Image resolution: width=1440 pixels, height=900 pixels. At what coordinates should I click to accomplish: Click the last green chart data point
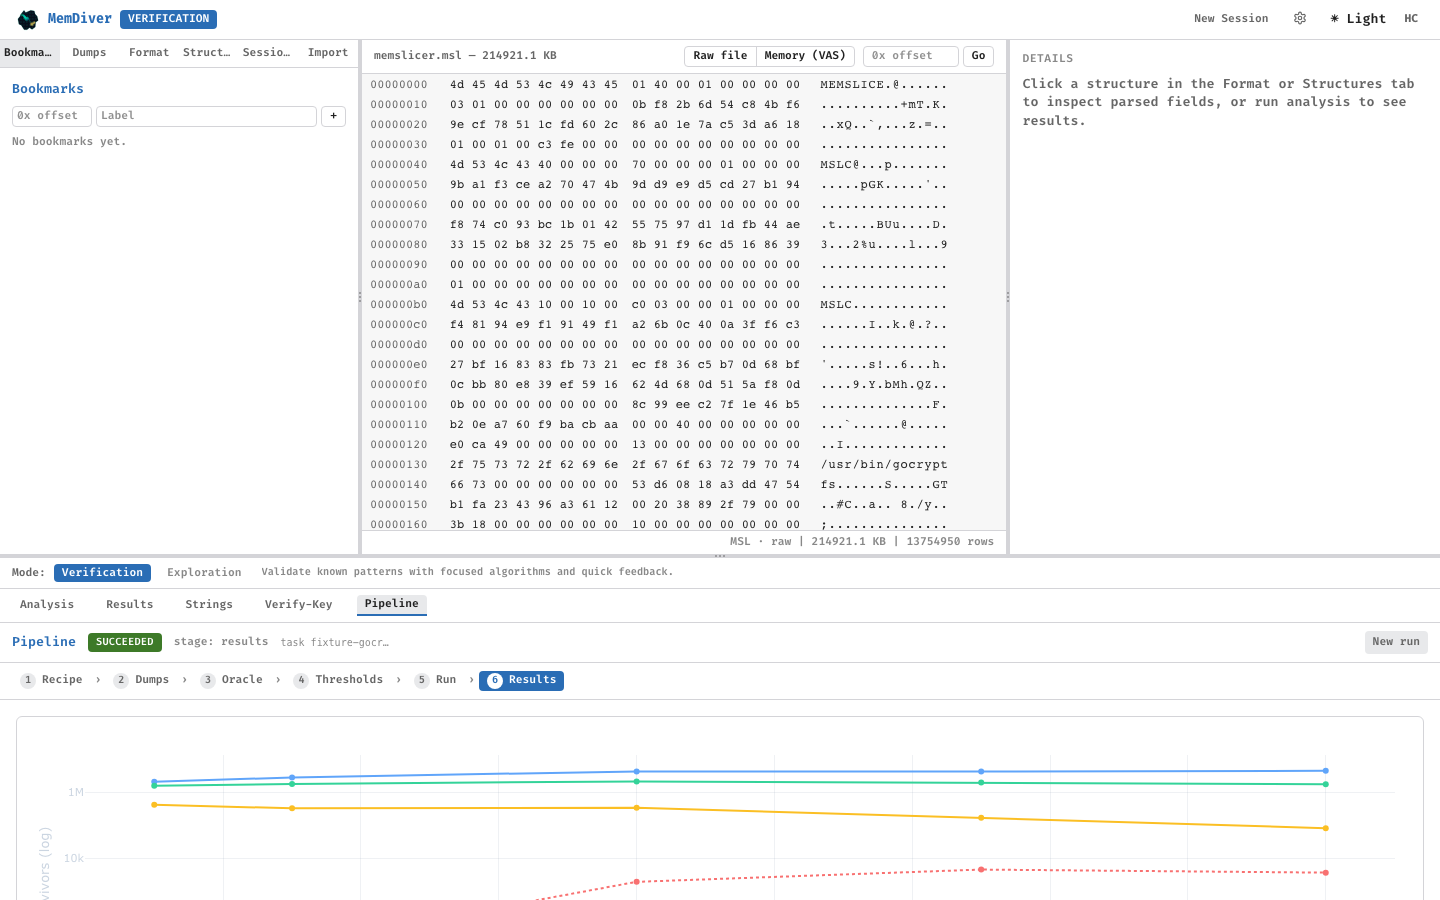tap(1326, 784)
